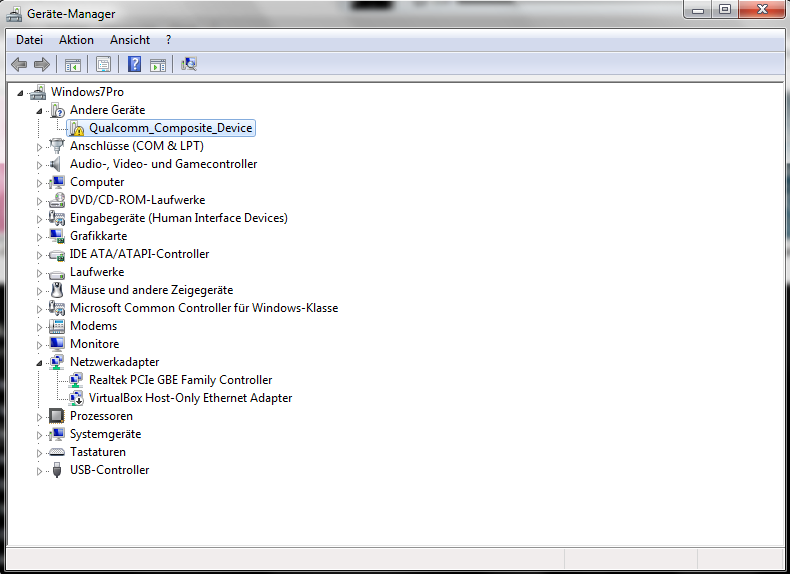Select the Windows7Pro label
The height and width of the screenshot is (574, 790).
pyautogui.click(x=87, y=92)
